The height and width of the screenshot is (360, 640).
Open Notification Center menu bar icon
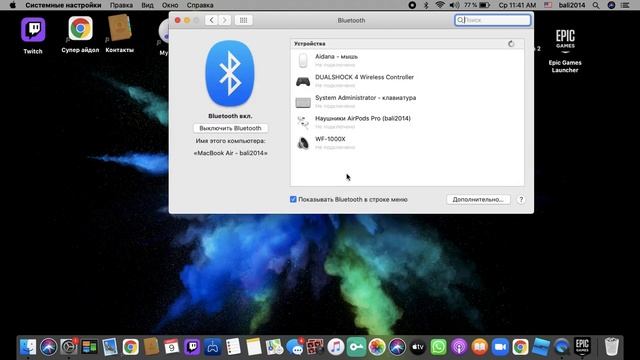click(x=625, y=5)
